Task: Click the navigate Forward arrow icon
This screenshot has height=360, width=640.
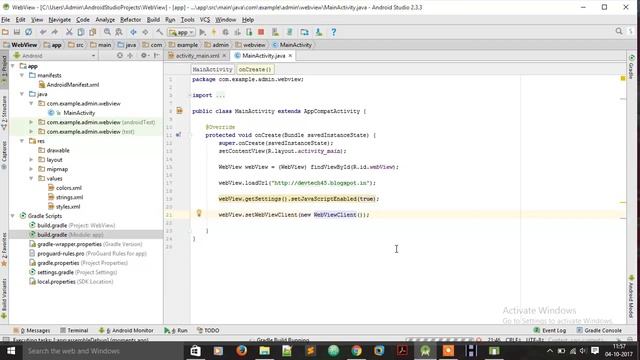Action: [145, 32]
